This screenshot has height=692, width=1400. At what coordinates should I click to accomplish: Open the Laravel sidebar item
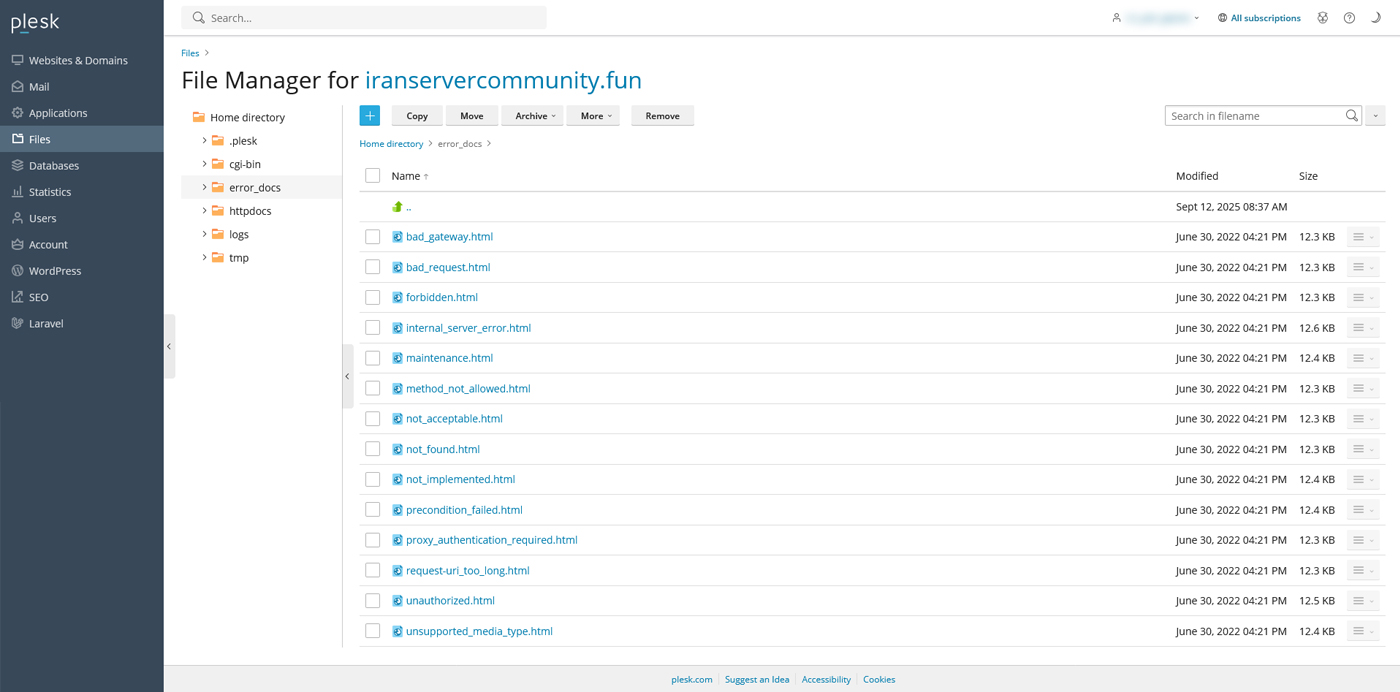(46, 323)
